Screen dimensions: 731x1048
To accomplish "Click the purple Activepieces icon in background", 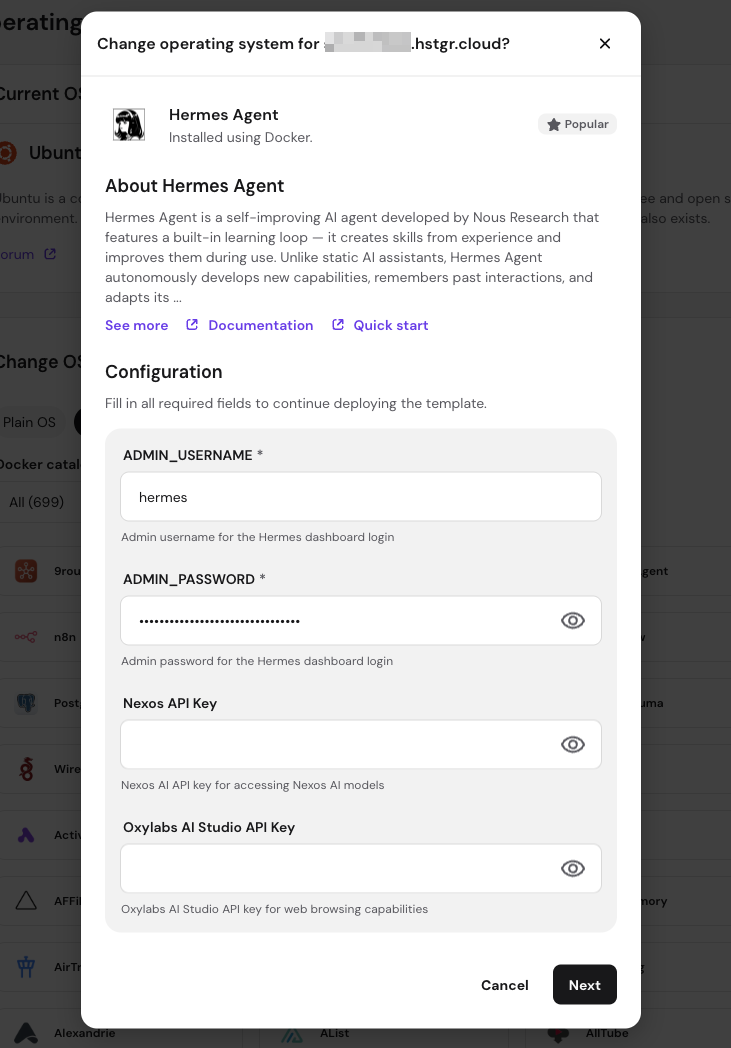I will click(x=26, y=835).
